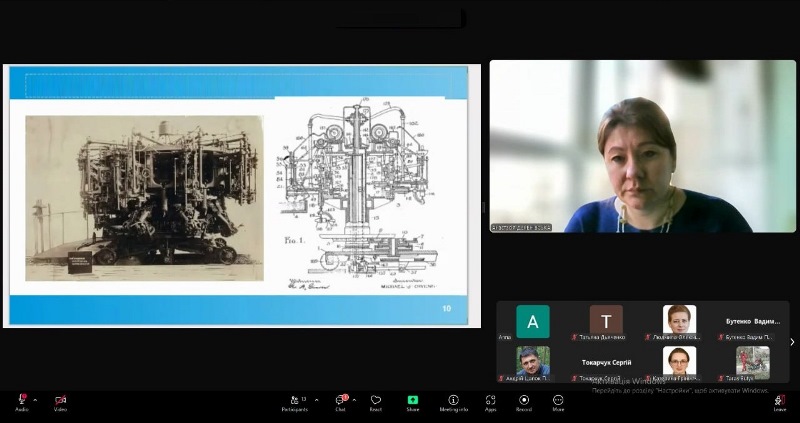The width and height of the screenshot is (800, 423).
Task: Toggle meeting recording with Record
Action: pyautogui.click(x=523, y=401)
